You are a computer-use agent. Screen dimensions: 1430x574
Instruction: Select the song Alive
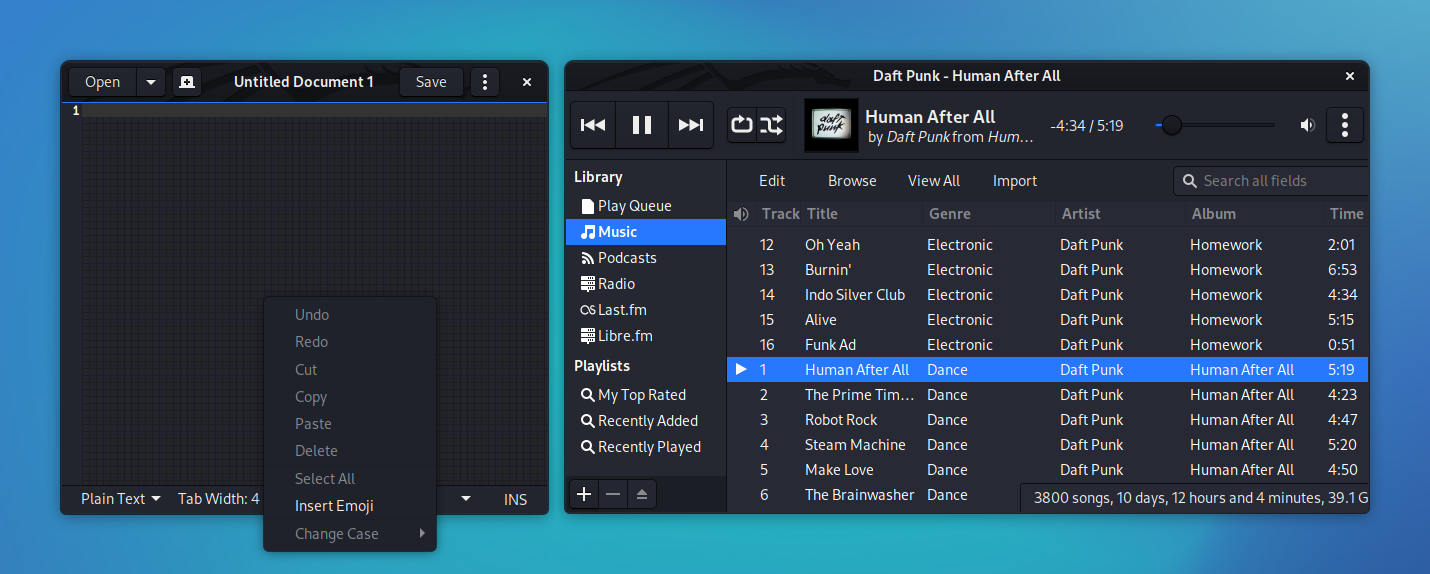[x=1047, y=320]
